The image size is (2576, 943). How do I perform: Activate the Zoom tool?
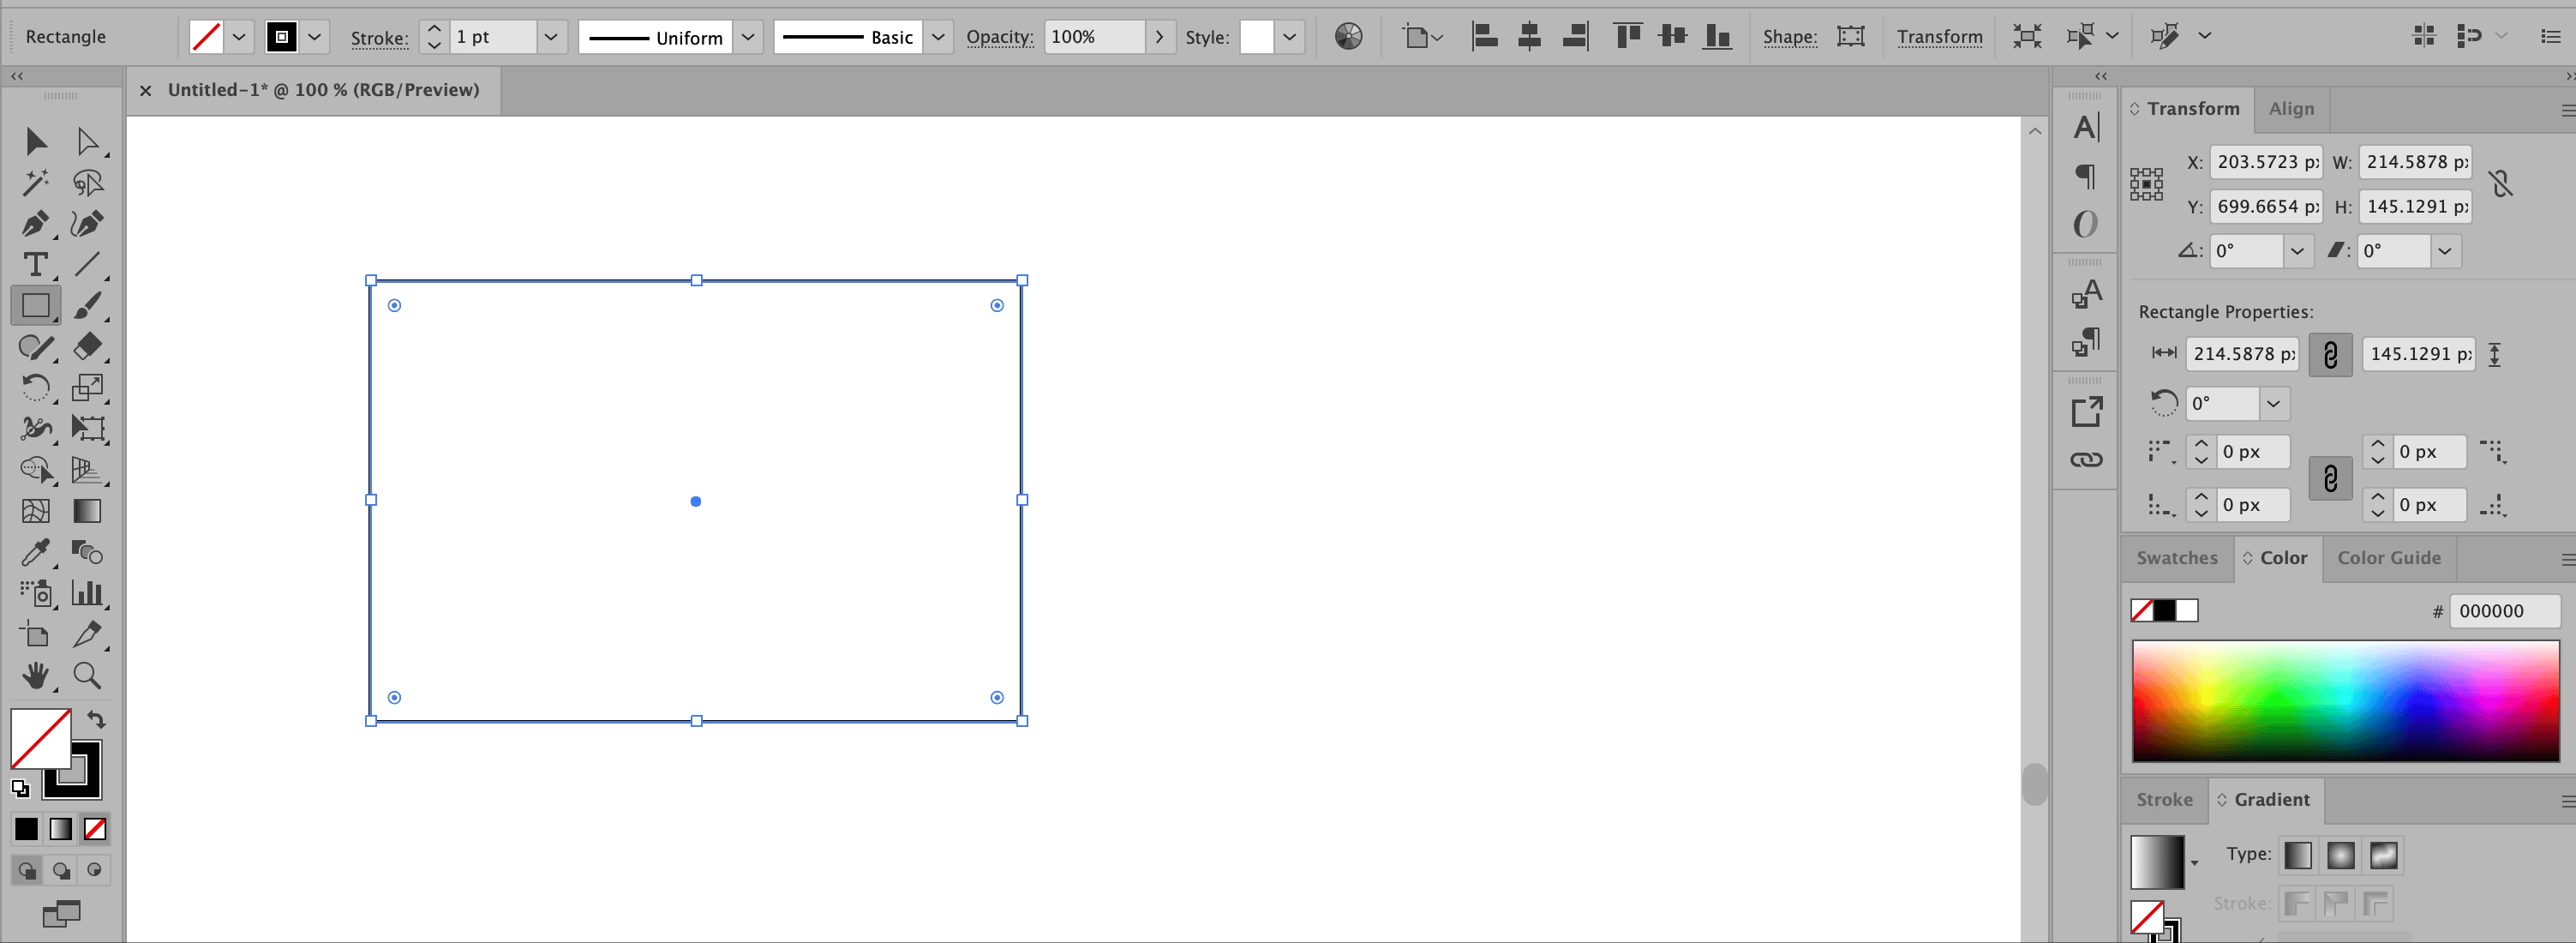tap(87, 676)
